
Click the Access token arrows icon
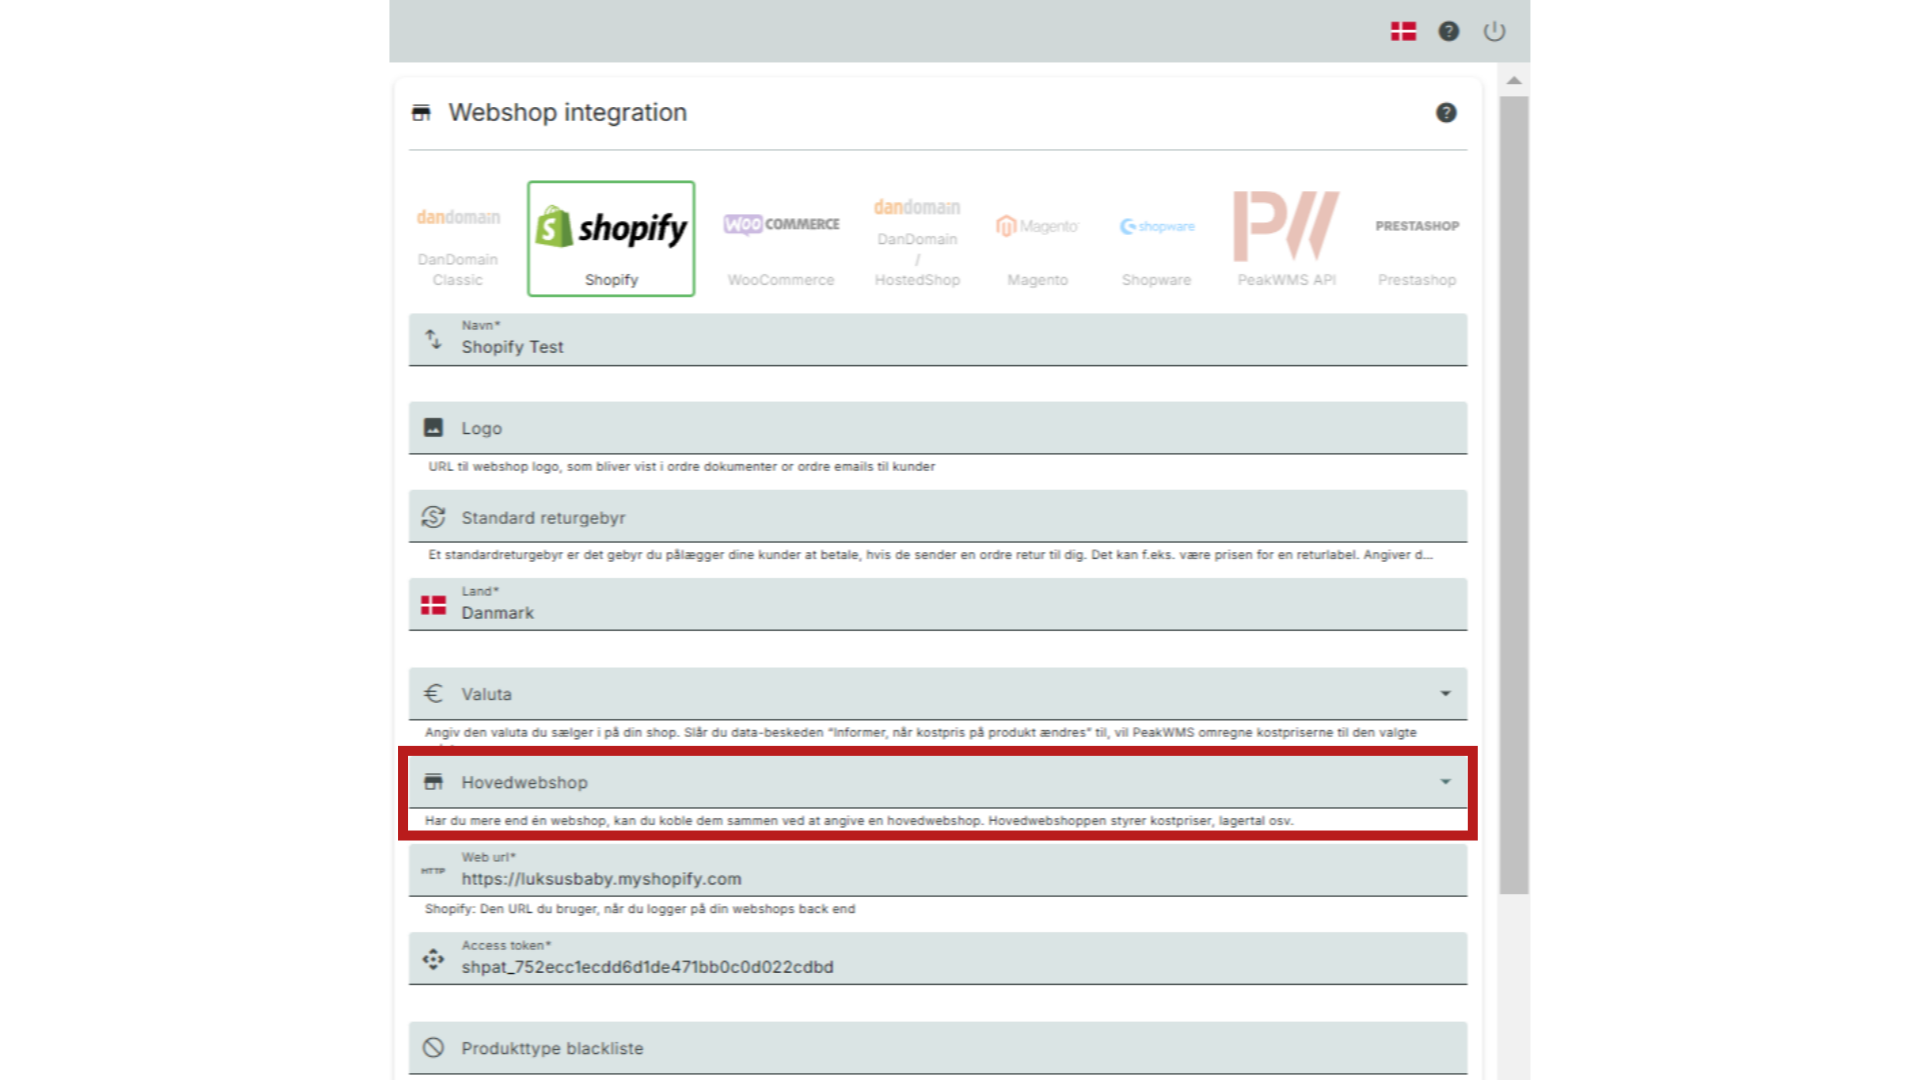click(x=433, y=959)
